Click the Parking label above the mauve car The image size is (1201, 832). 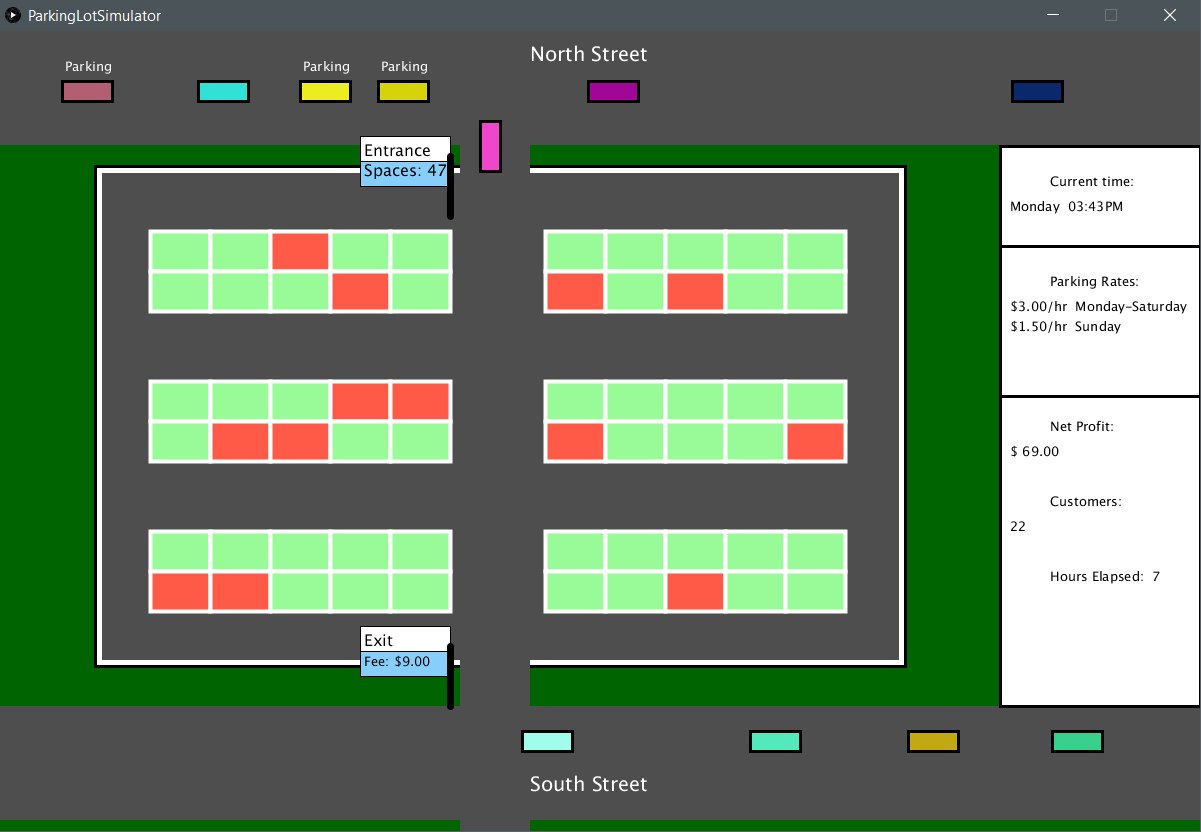88,67
